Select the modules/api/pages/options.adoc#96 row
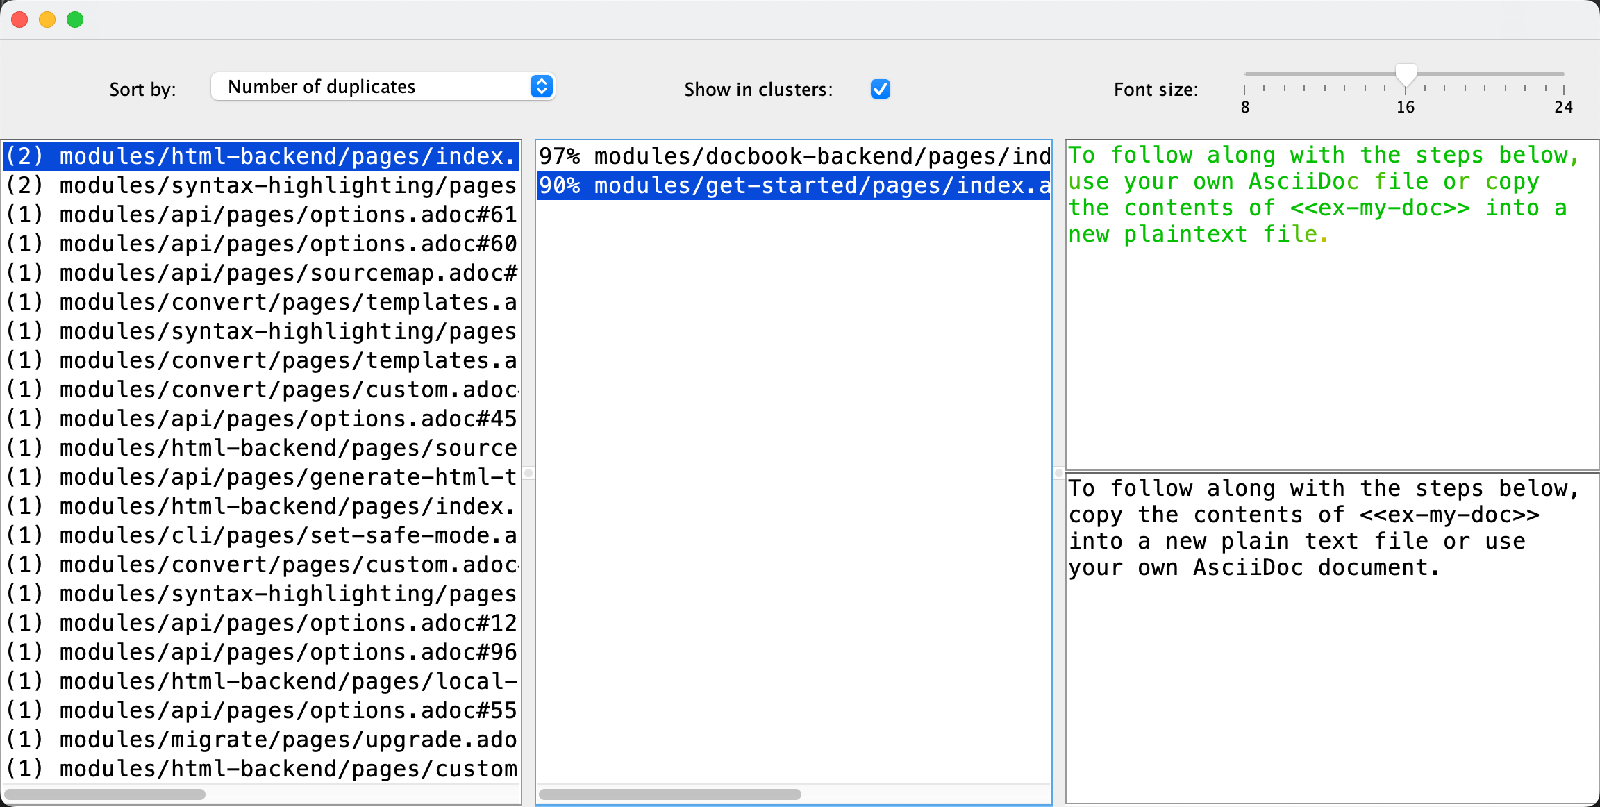This screenshot has height=807, width=1600. 262,652
